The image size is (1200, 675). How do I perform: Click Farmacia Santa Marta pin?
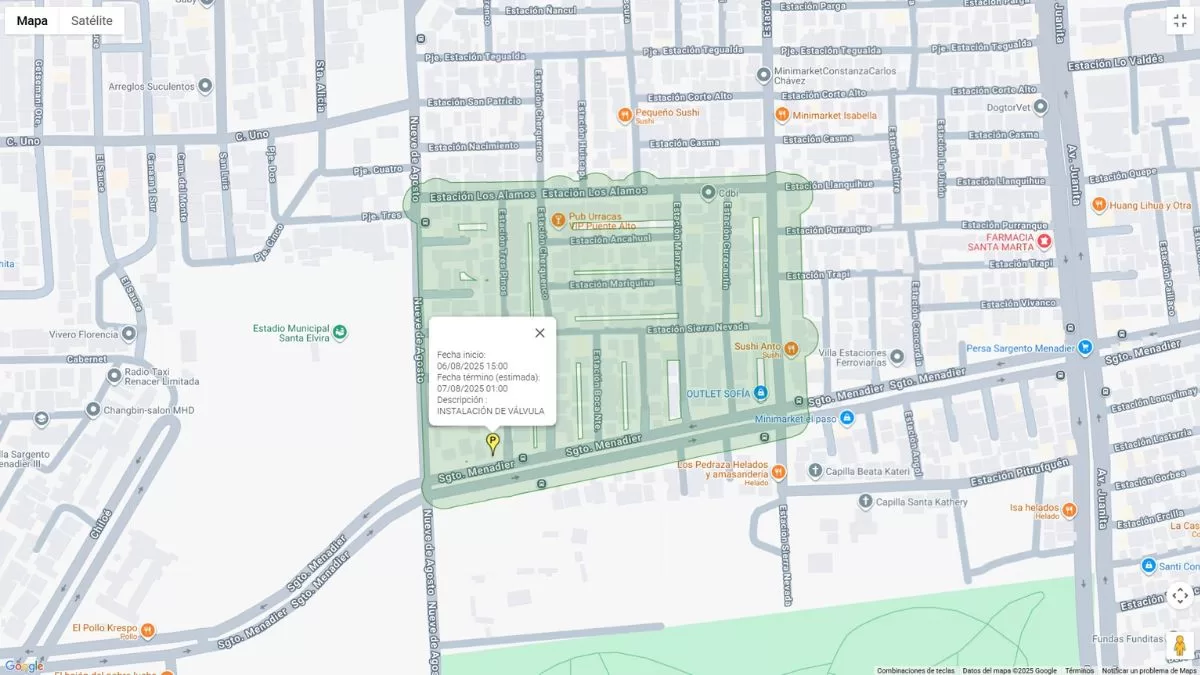(1044, 241)
